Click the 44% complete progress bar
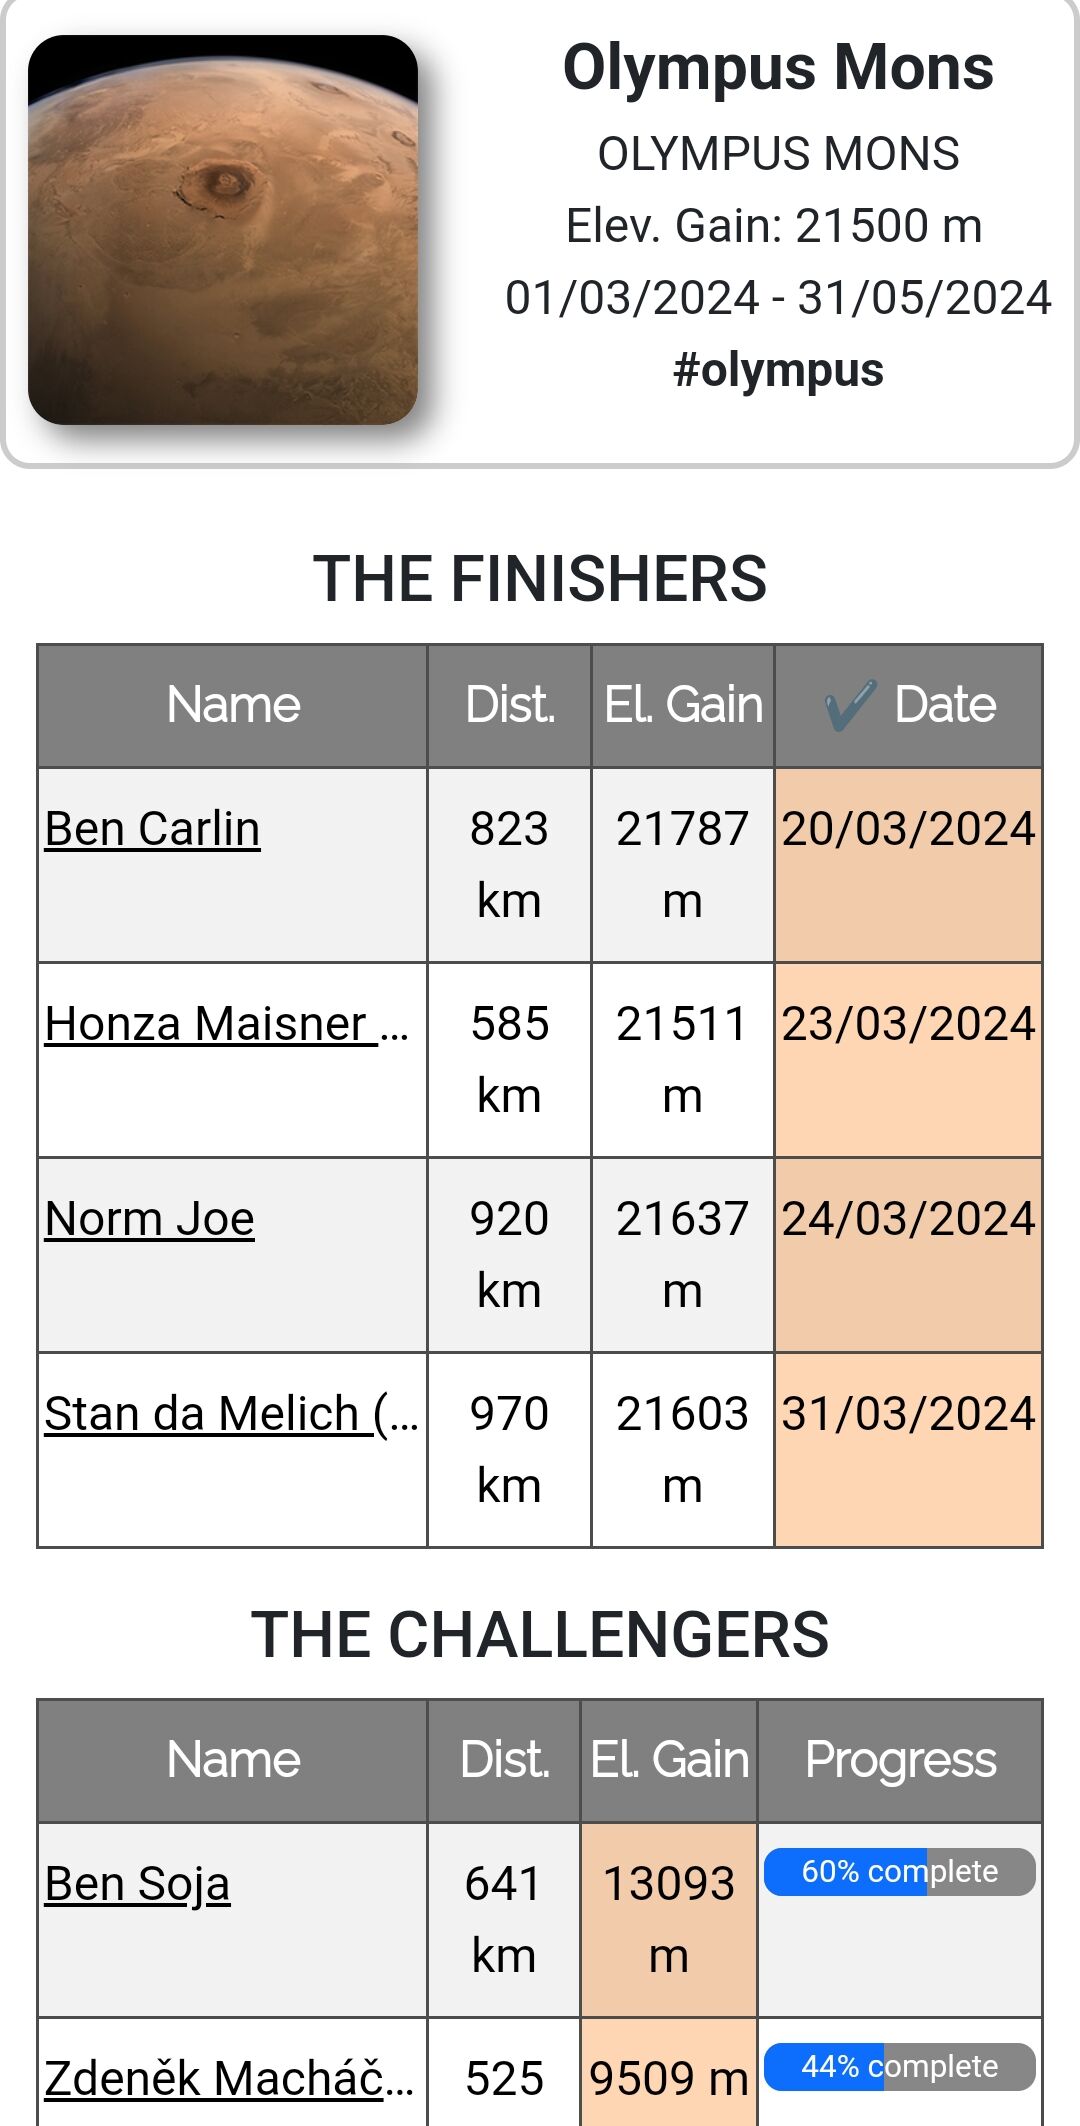This screenshot has height=2126, width=1080. tap(899, 2066)
